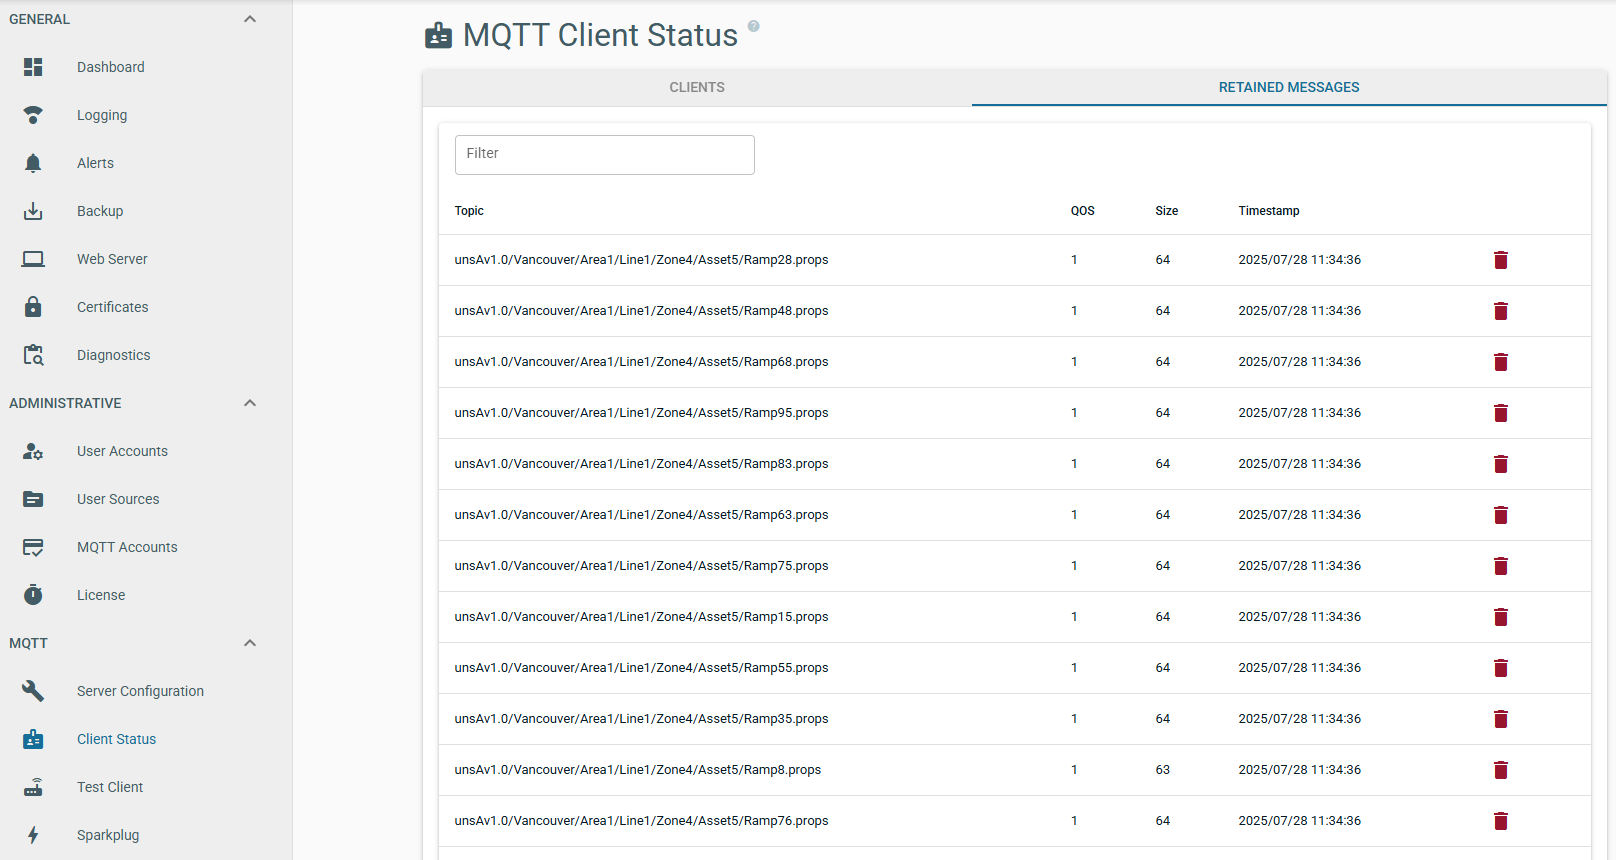Click the Sparkplug lightning icon
The image size is (1616, 860).
pos(33,835)
